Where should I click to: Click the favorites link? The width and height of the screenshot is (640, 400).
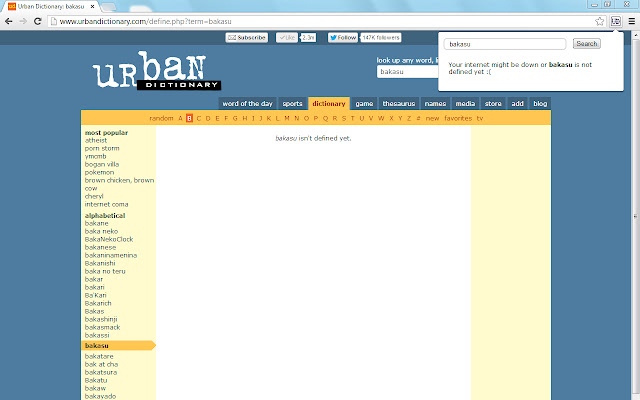coord(458,118)
